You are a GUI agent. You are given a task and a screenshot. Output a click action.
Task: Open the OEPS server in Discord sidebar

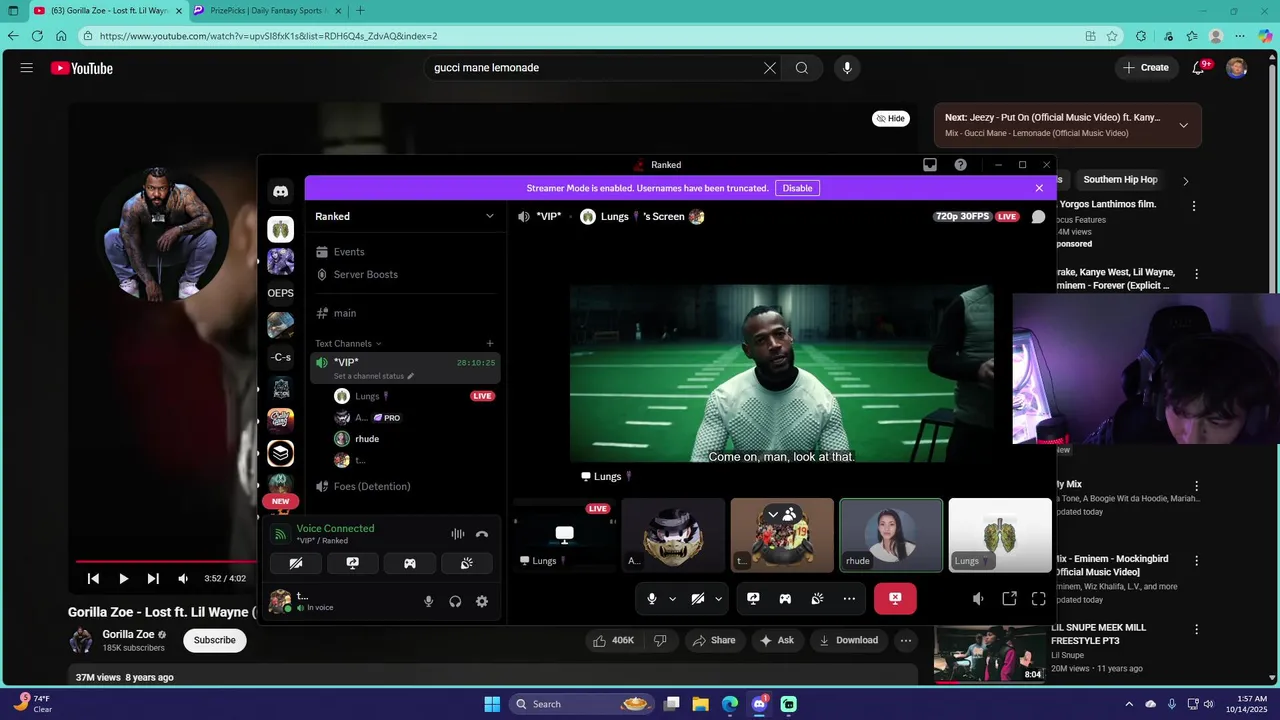coord(281,293)
